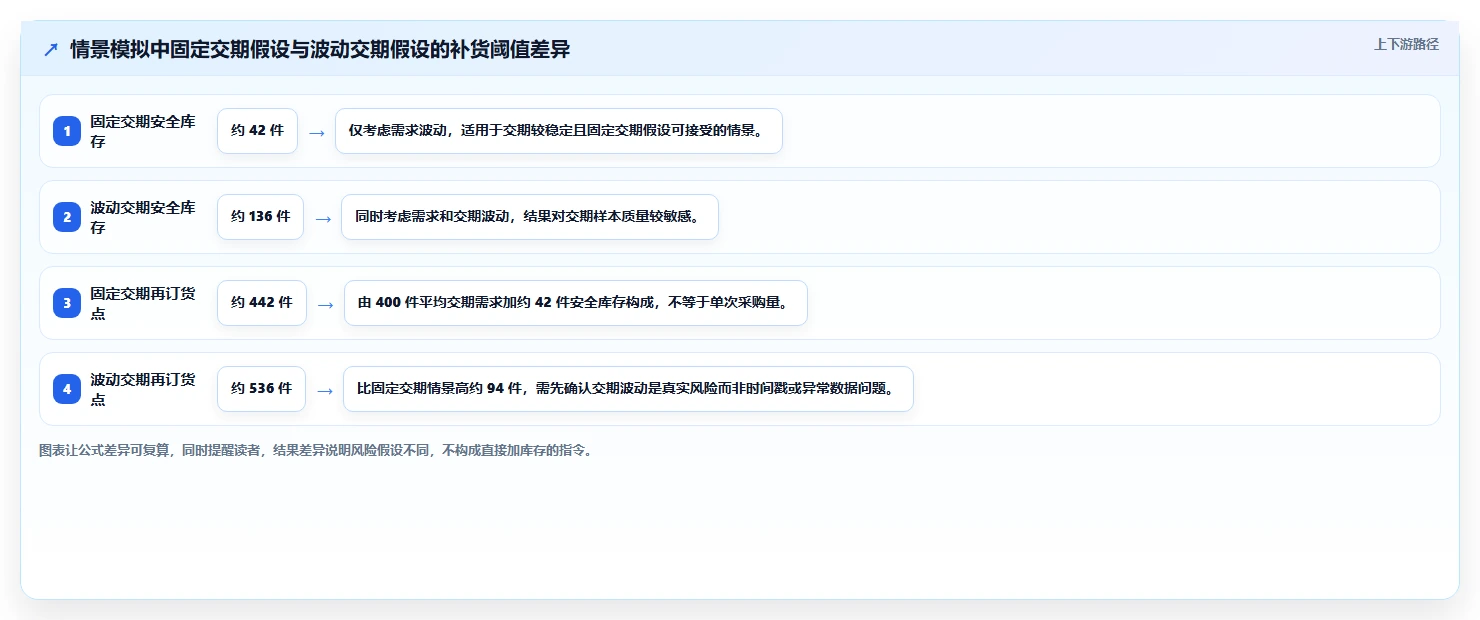Click the title 情景模拟中固定交期假设与波动交期假设的补货阈值差异

pyautogui.click(x=320, y=49)
